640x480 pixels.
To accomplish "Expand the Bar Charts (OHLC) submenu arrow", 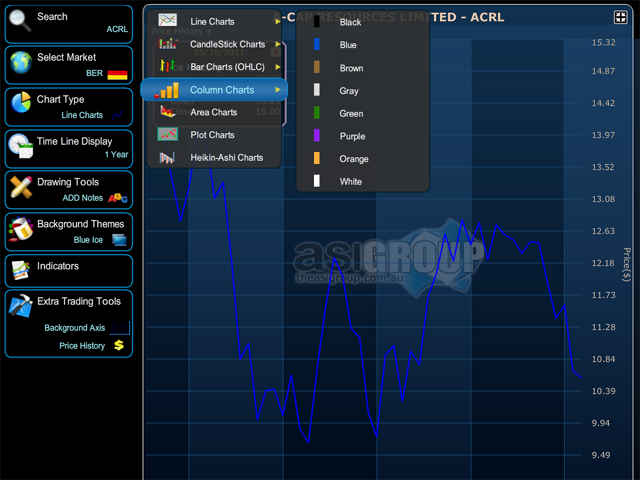I will [x=278, y=67].
